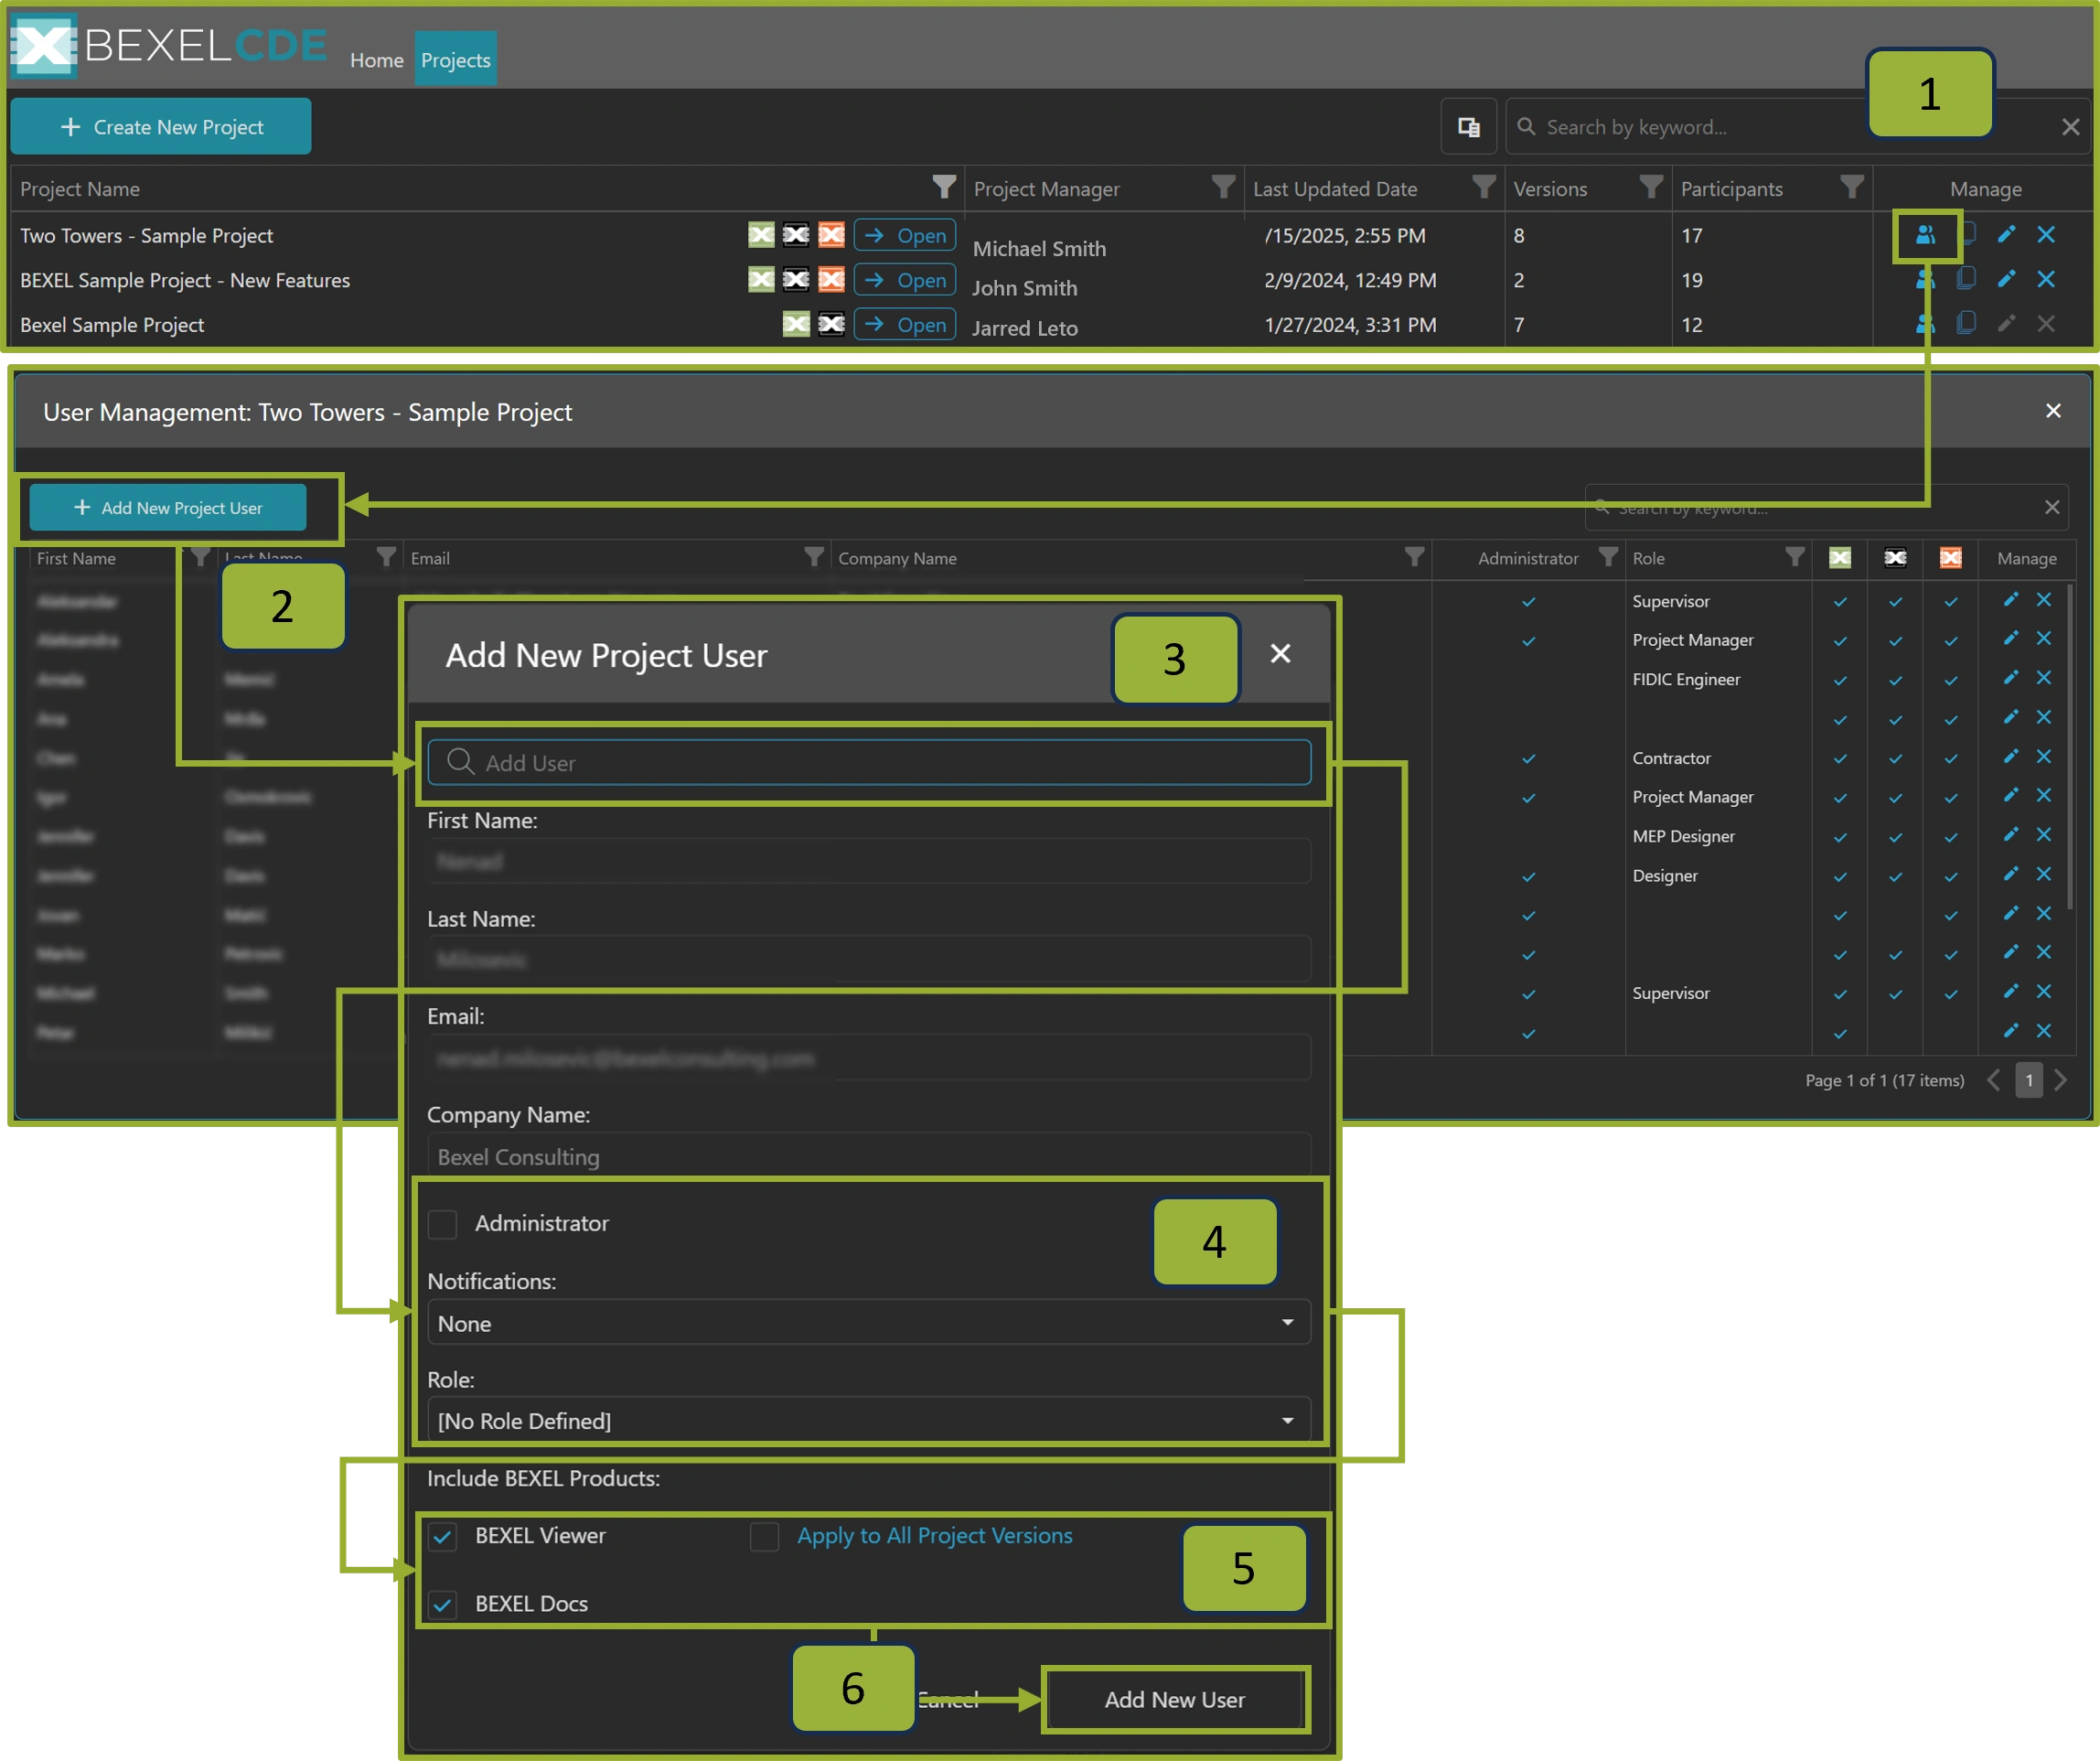The image size is (2100, 1761).
Task: Edit the Two Towers project with the pencil
Action: pyautogui.click(x=2006, y=235)
